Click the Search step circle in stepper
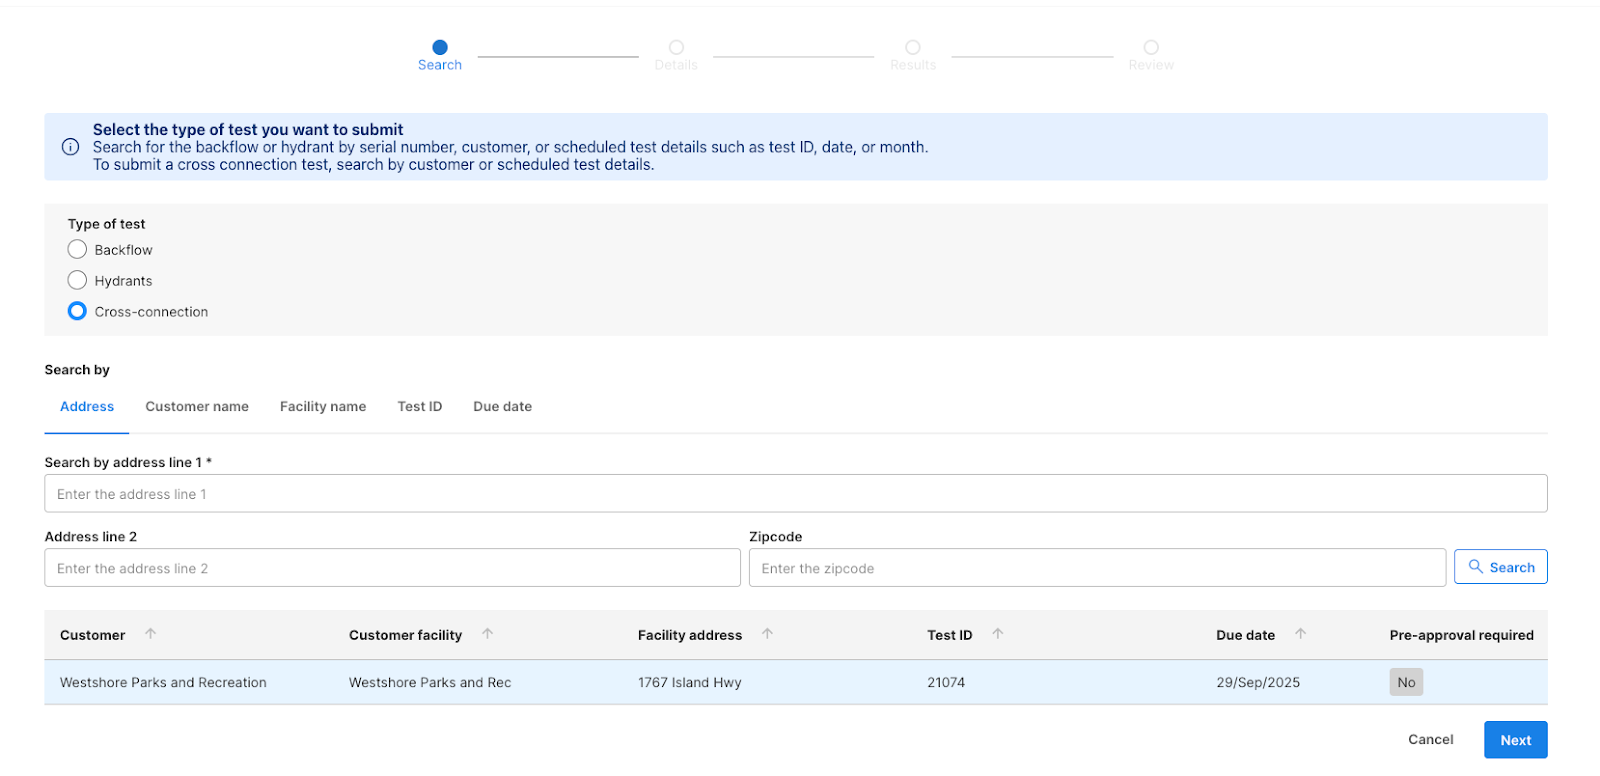The width and height of the screenshot is (1600, 776). (x=440, y=47)
